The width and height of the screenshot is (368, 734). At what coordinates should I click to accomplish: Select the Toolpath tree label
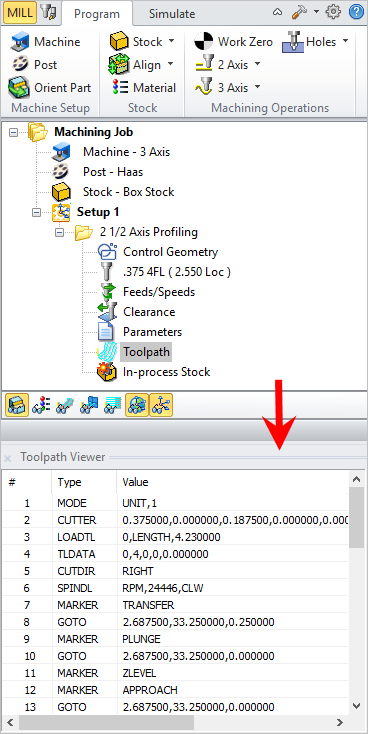[x=146, y=352]
